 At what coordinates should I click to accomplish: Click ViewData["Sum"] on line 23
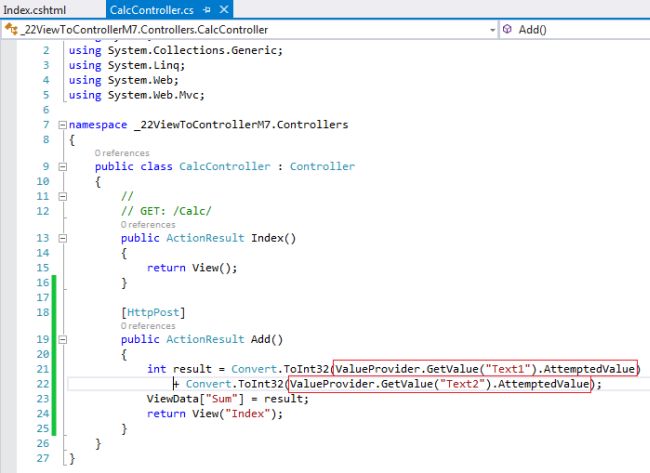point(195,399)
